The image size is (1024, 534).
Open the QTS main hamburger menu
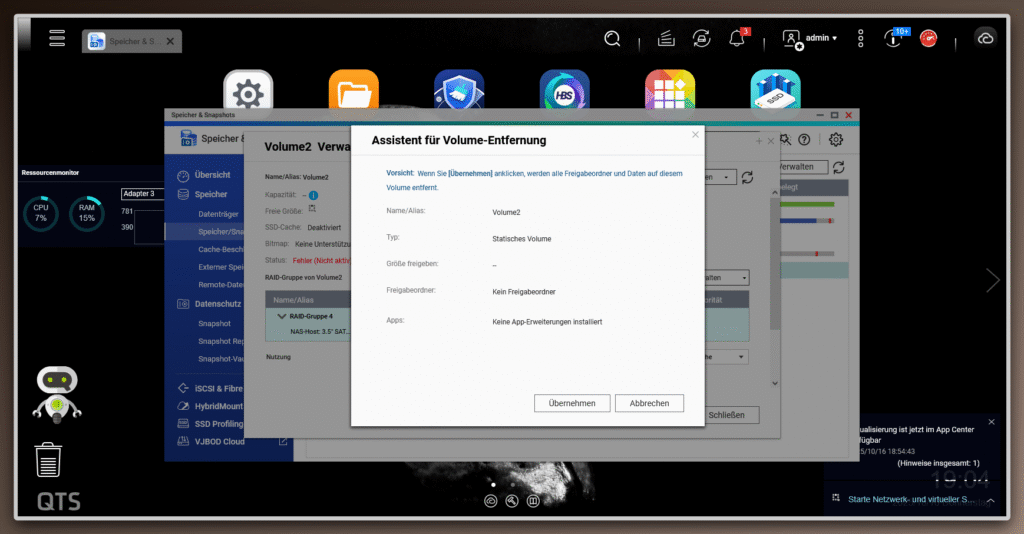57,38
